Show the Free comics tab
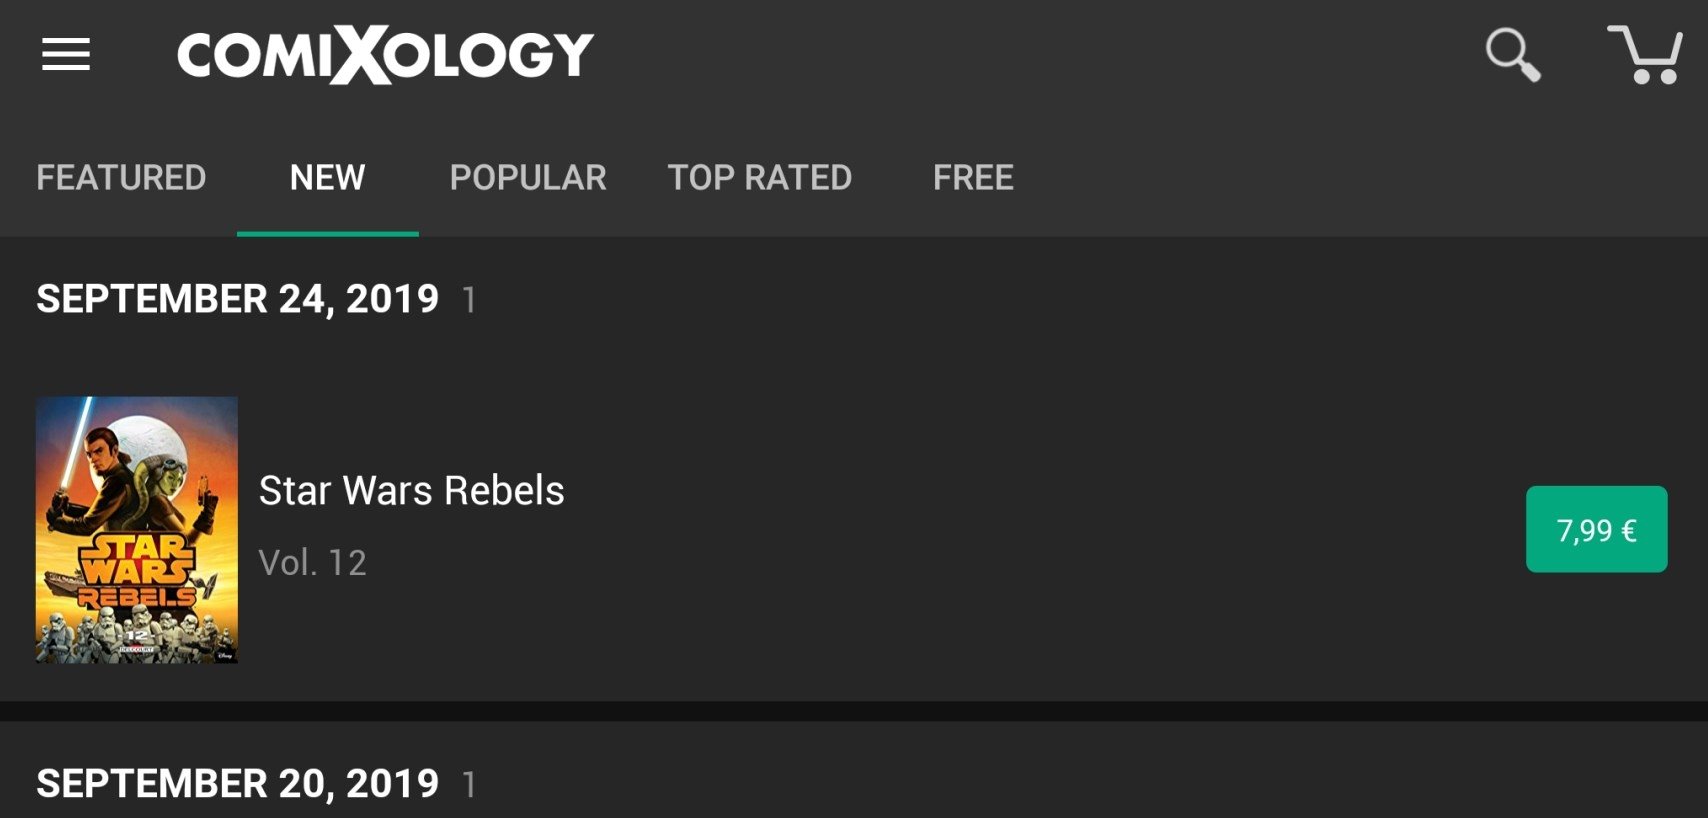 click(973, 178)
